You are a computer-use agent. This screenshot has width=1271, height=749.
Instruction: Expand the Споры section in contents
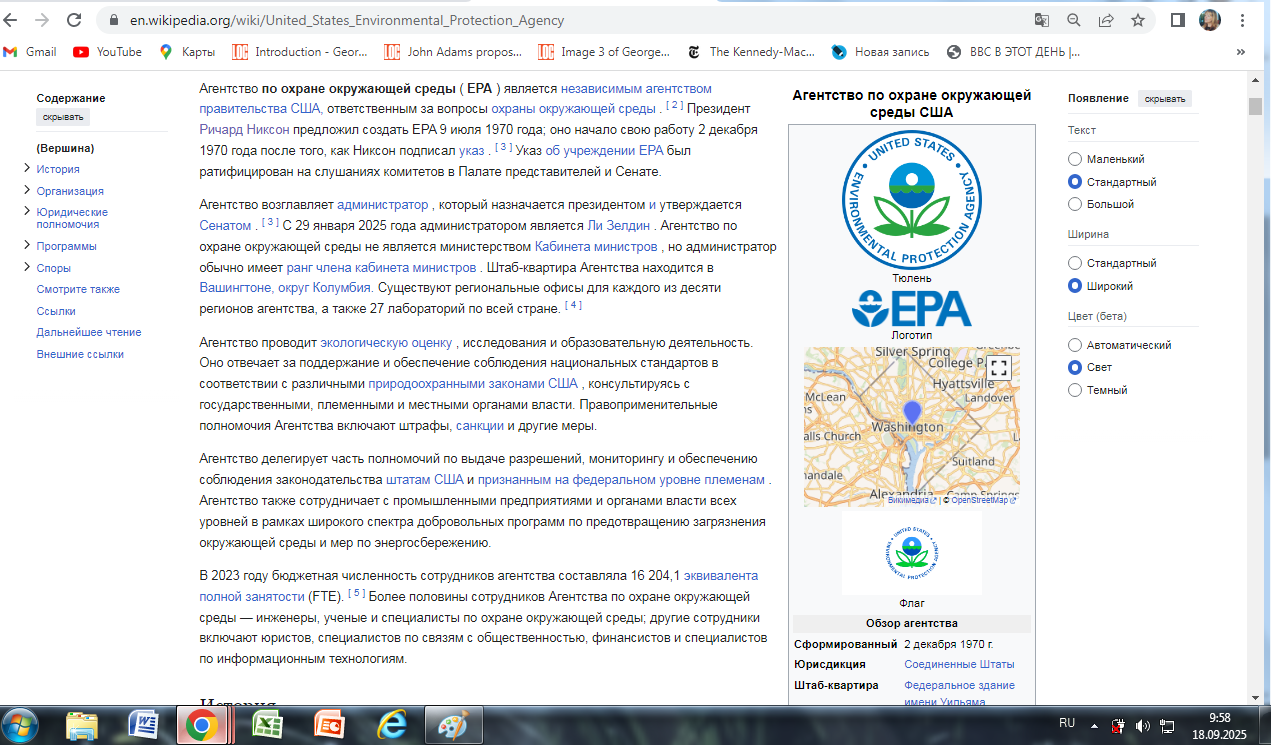pos(27,268)
